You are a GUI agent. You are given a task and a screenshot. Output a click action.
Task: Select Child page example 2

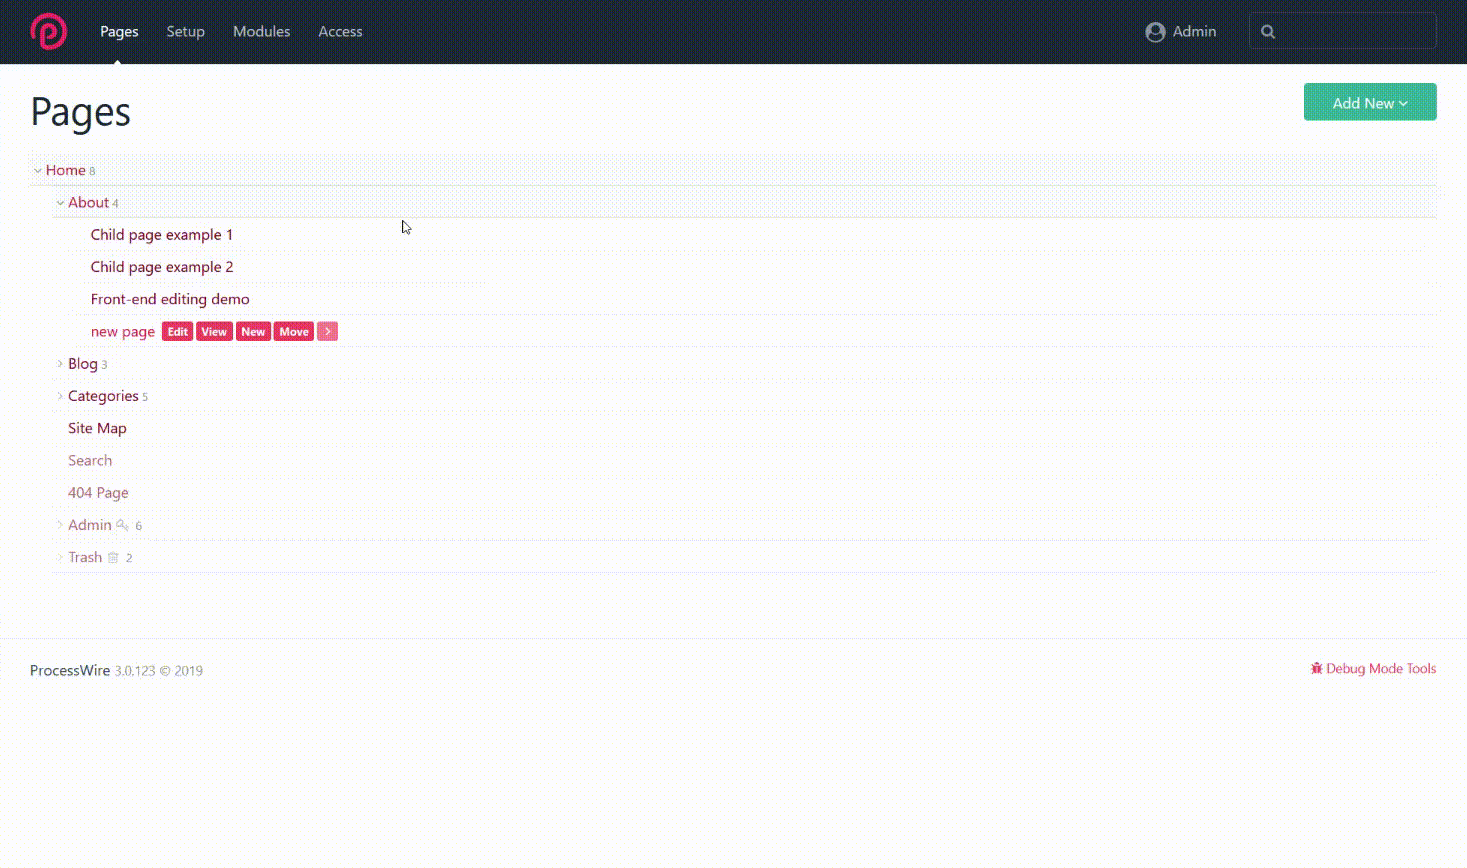point(162,267)
